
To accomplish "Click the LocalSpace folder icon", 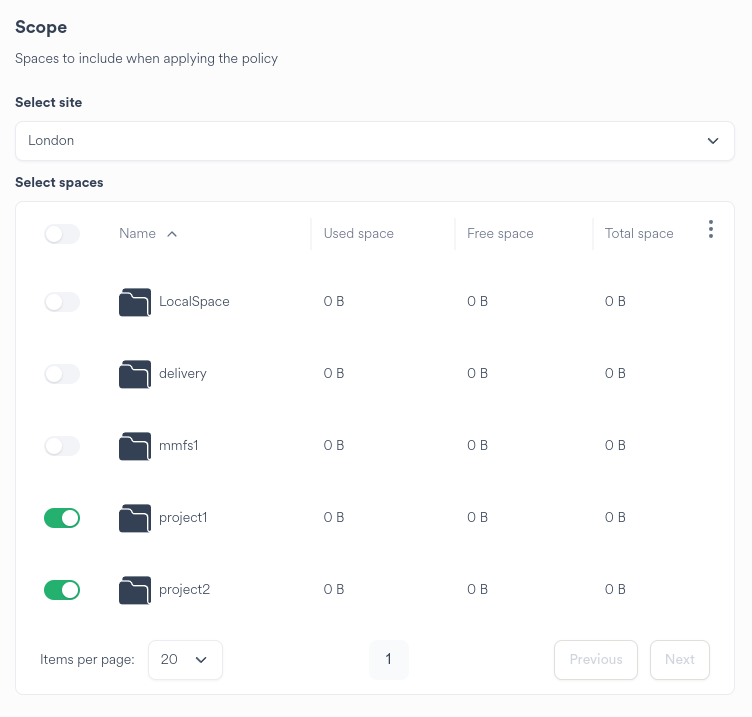I will [134, 302].
